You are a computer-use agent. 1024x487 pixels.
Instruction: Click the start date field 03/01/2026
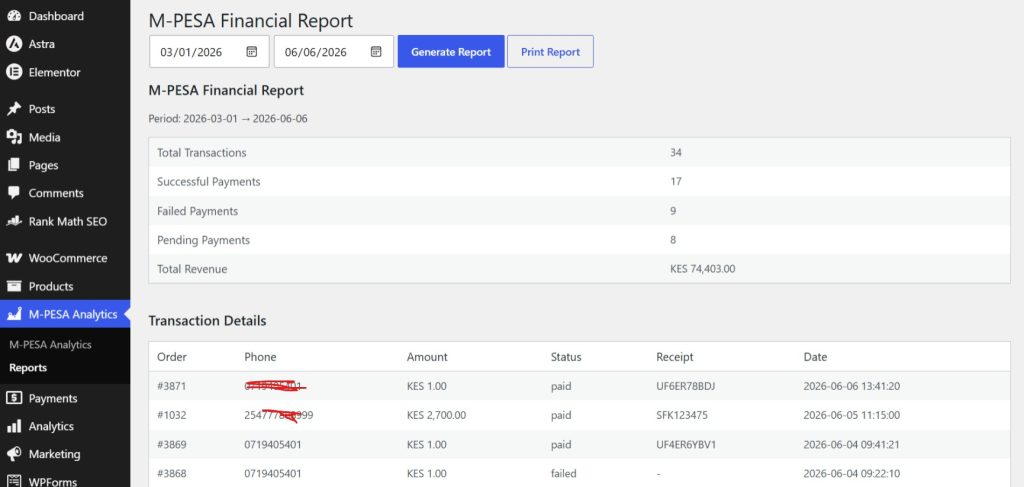click(209, 52)
